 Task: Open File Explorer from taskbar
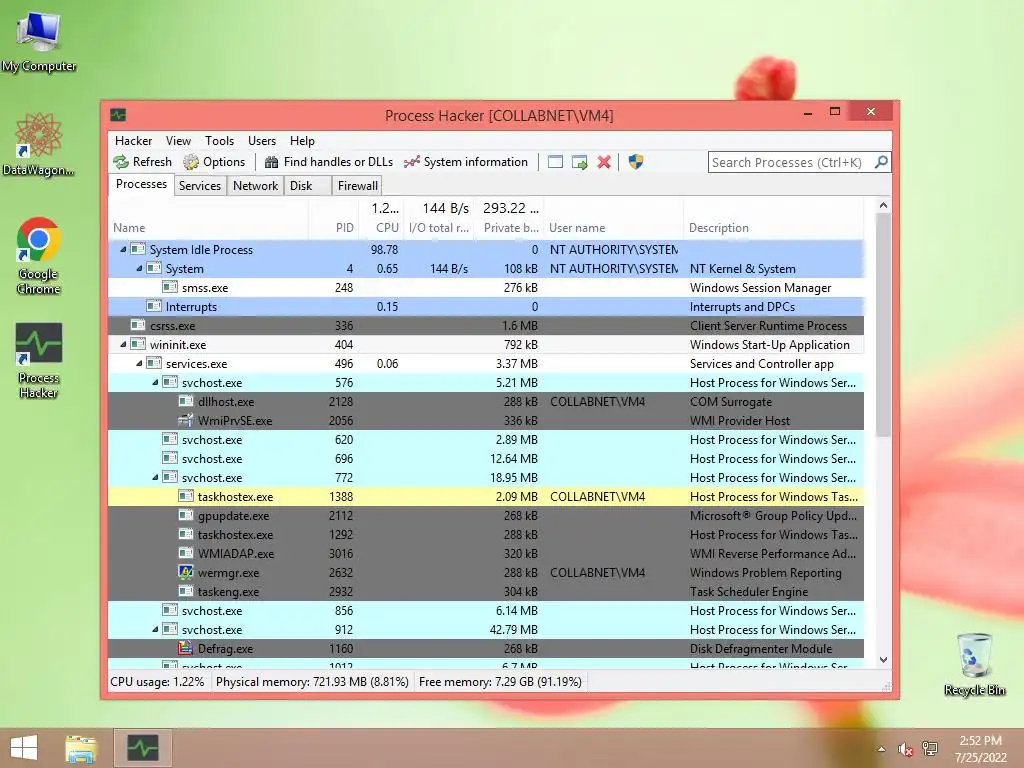pos(81,748)
